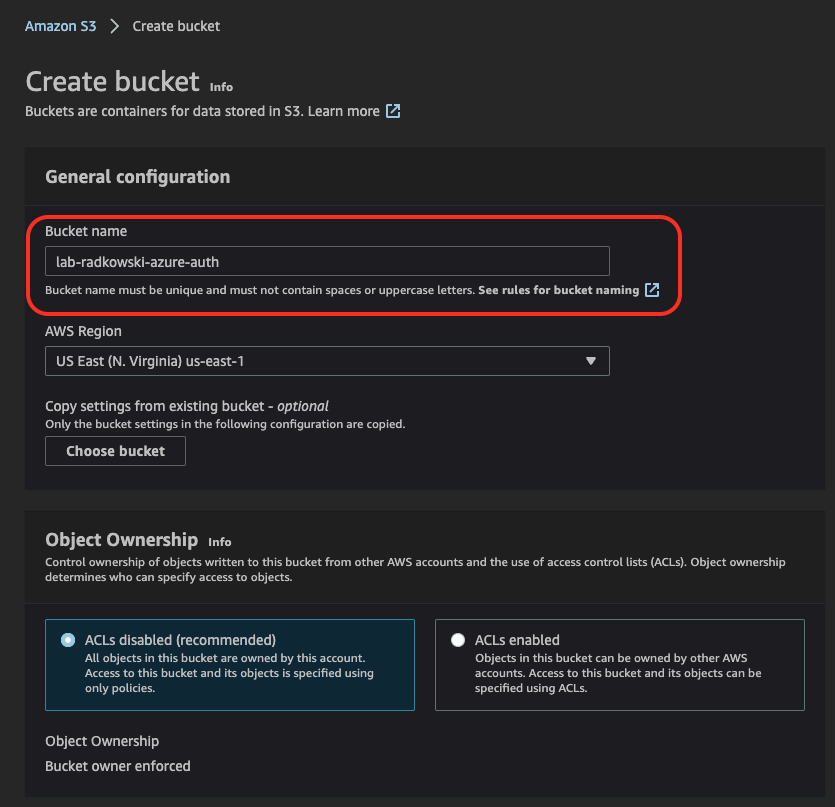The image size is (835, 807).
Task: Click external link icon after bucket naming rules
Action: [652, 290]
